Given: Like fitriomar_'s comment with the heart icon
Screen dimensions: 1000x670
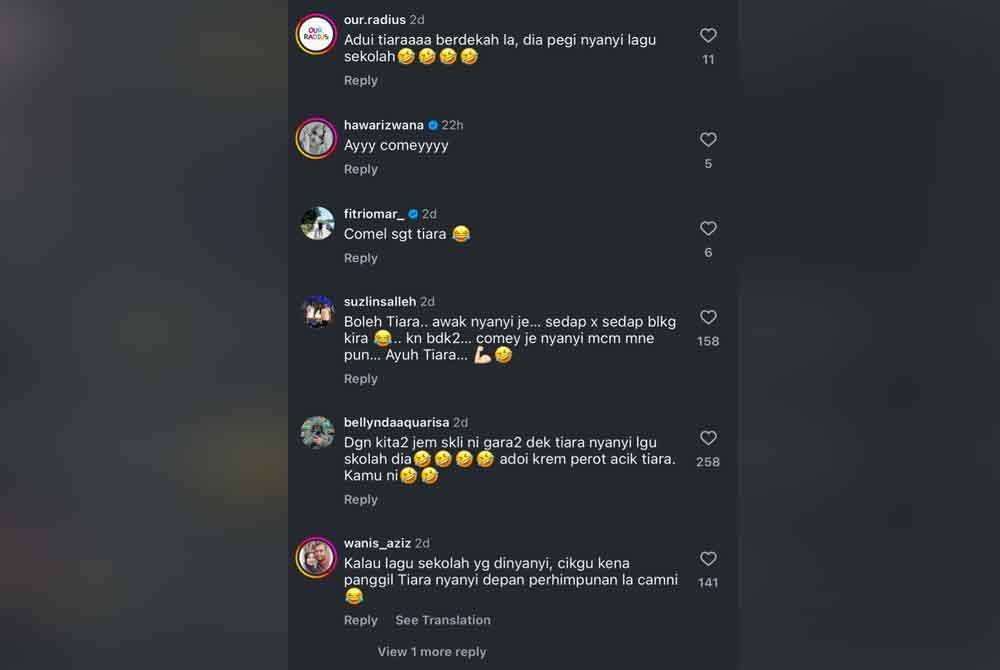Looking at the screenshot, I should [708, 228].
